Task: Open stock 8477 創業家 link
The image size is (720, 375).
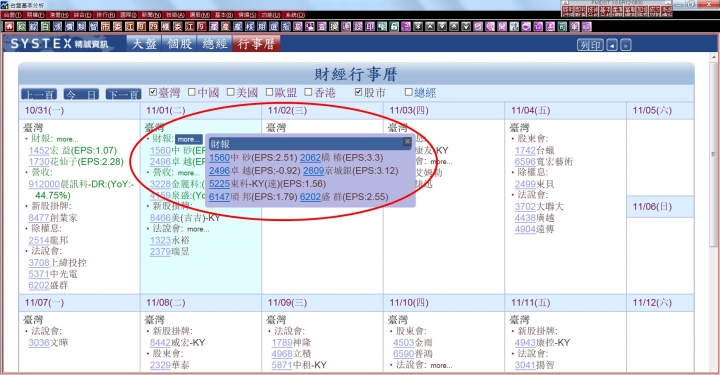Action: (39, 218)
